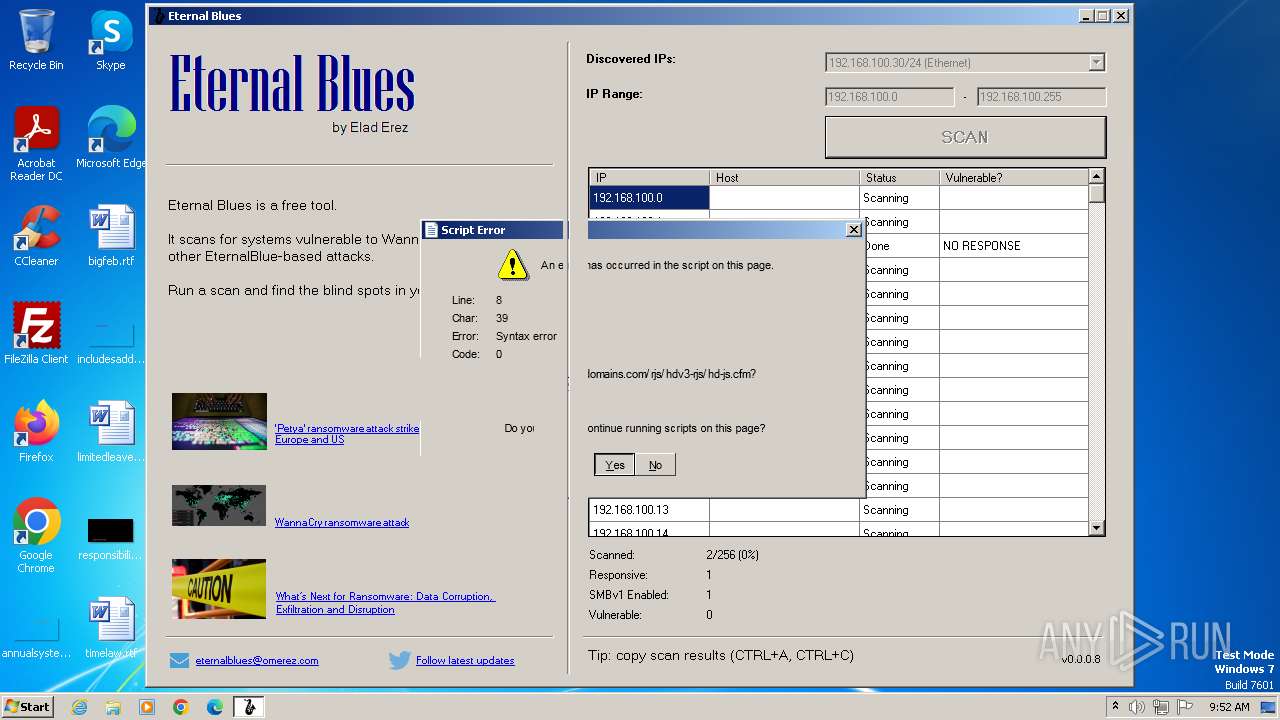Open the Start menu
Viewport: 1280px width, 720px height.
pos(27,707)
